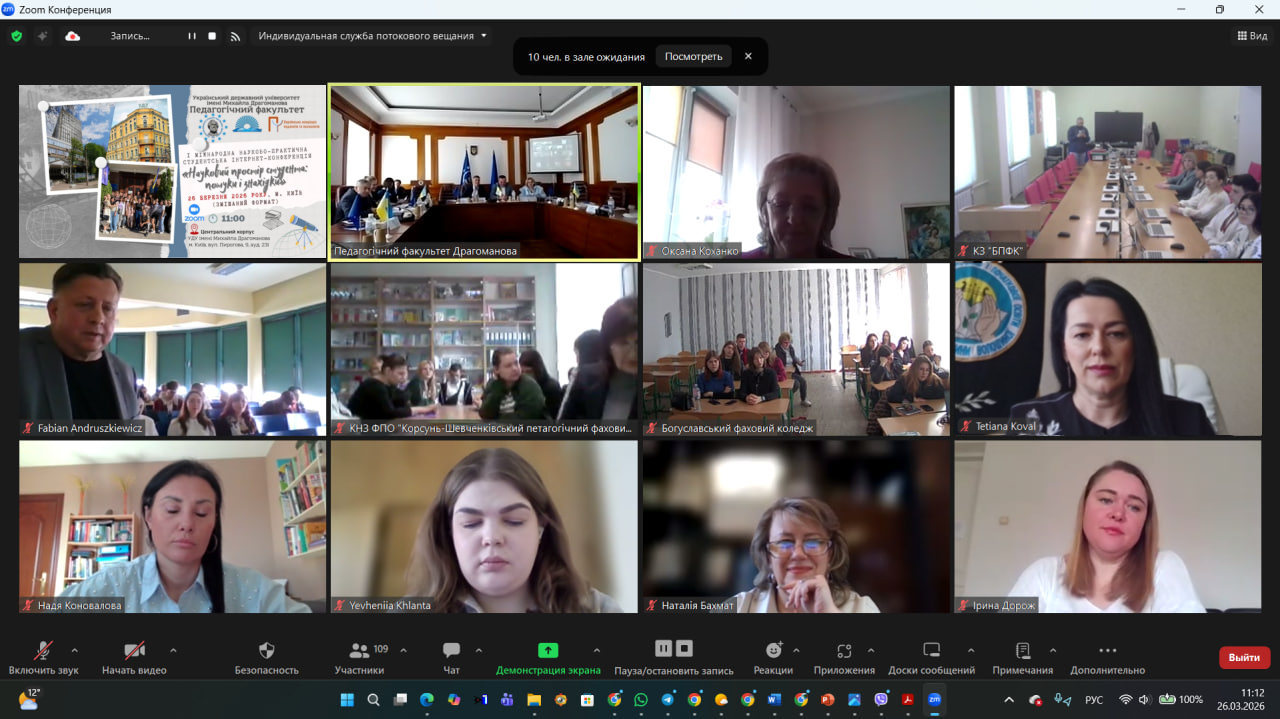Select Tetiana Koval video tile

pos(1107,349)
